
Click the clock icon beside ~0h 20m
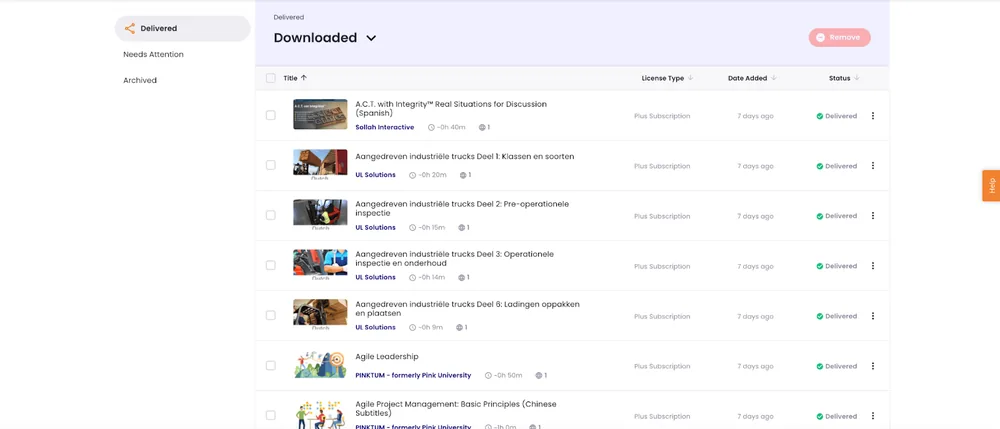(413, 175)
